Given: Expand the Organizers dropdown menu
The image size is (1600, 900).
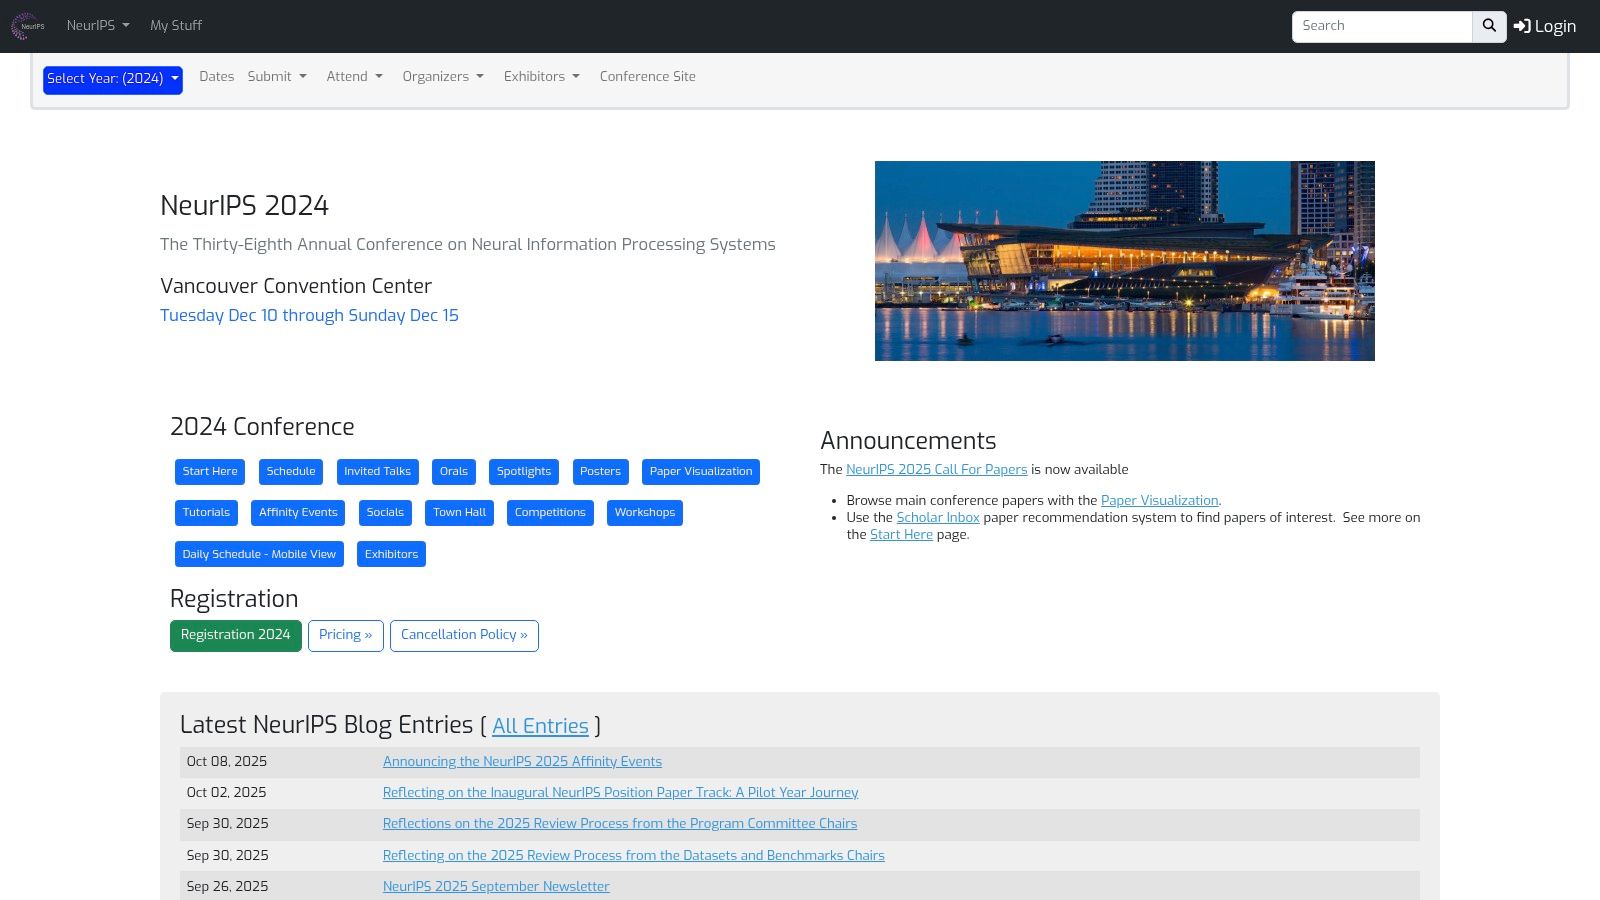Looking at the screenshot, I should pyautogui.click(x=442, y=77).
